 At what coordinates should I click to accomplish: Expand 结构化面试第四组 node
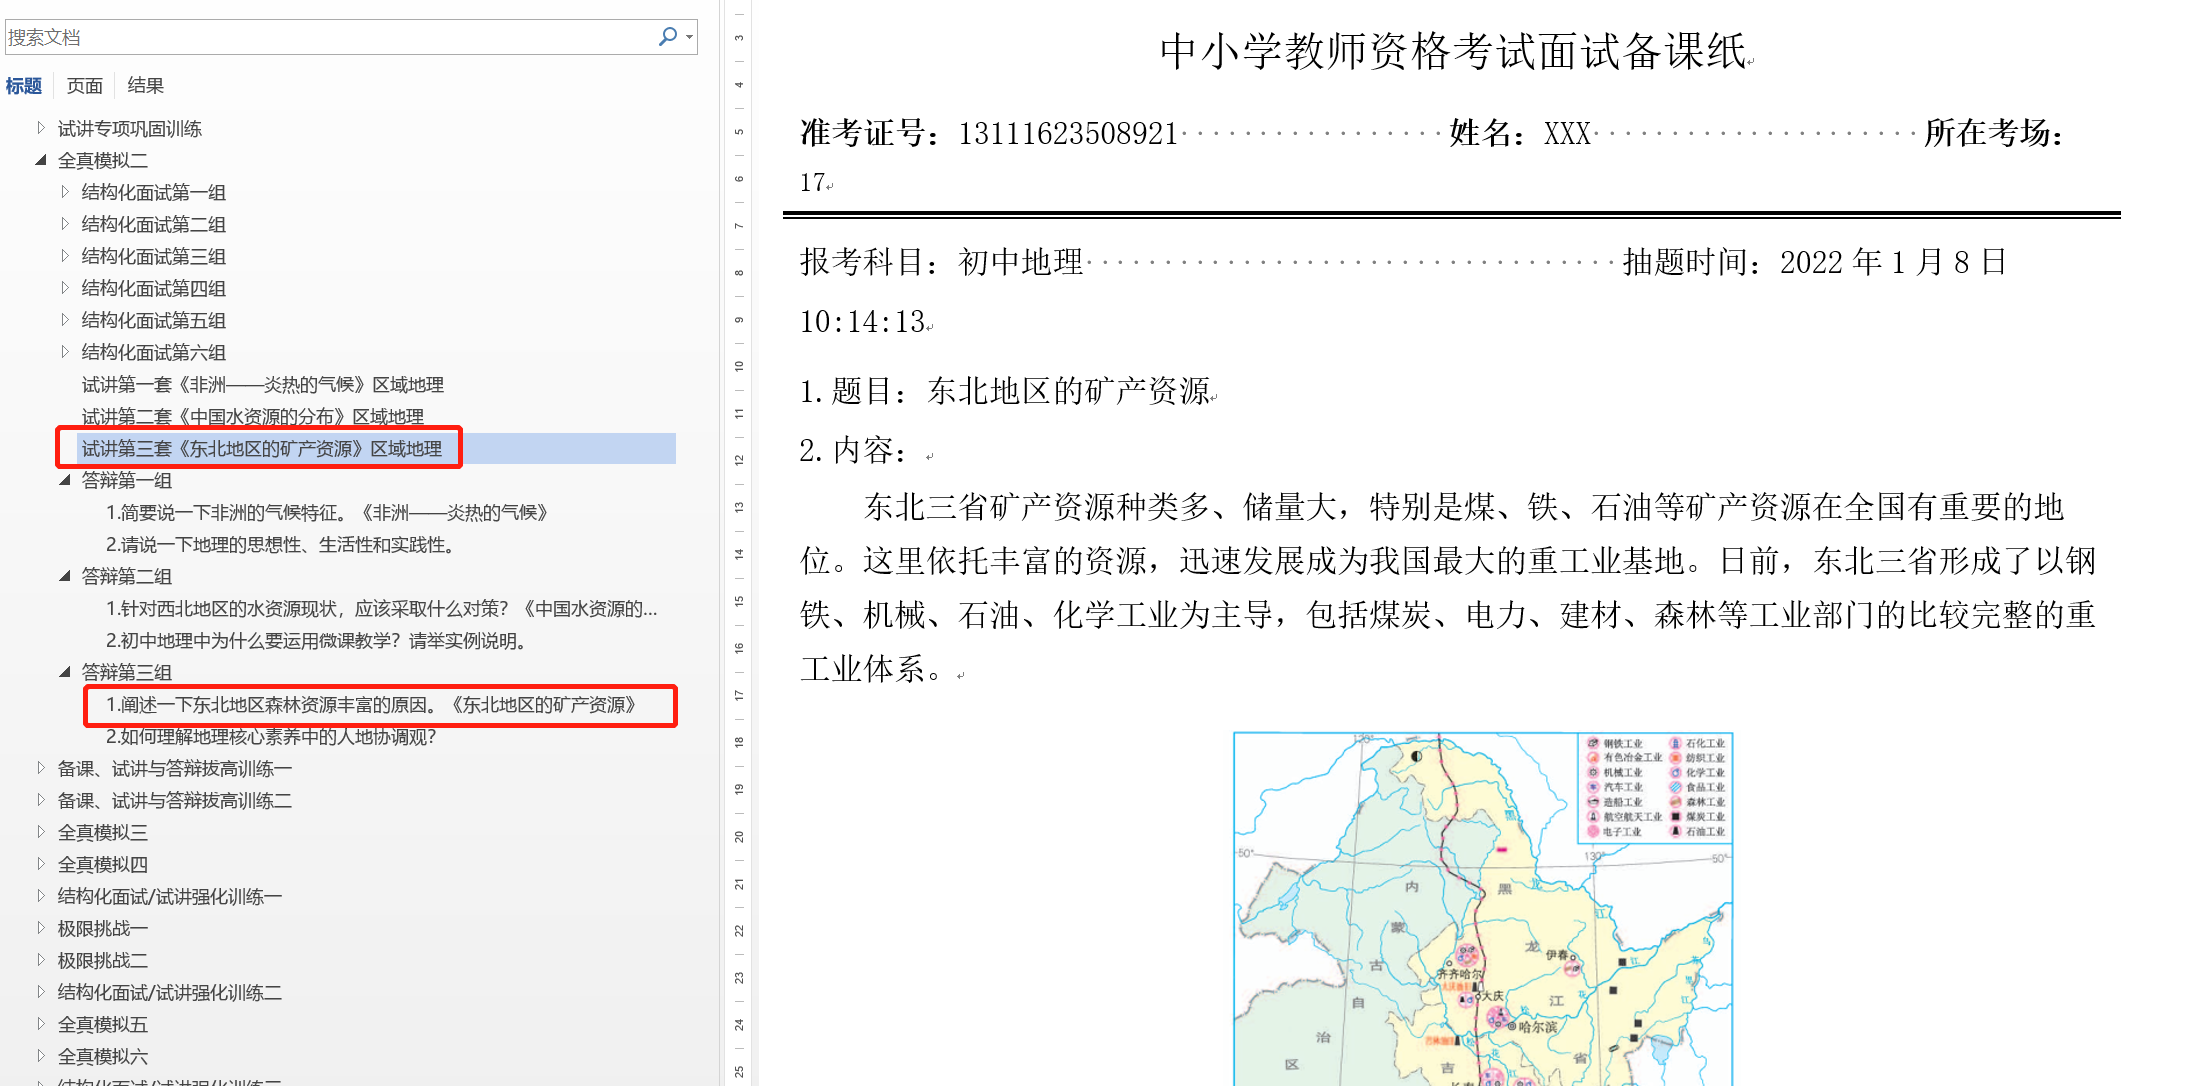[x=65, y=288]
